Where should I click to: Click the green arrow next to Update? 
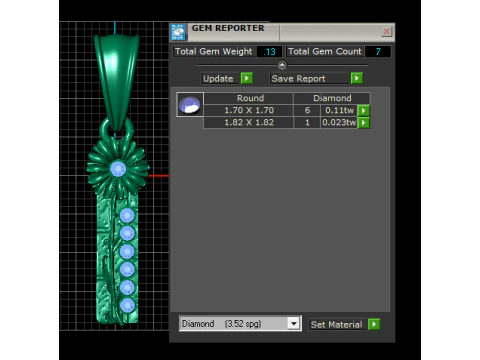coord(247,78)
